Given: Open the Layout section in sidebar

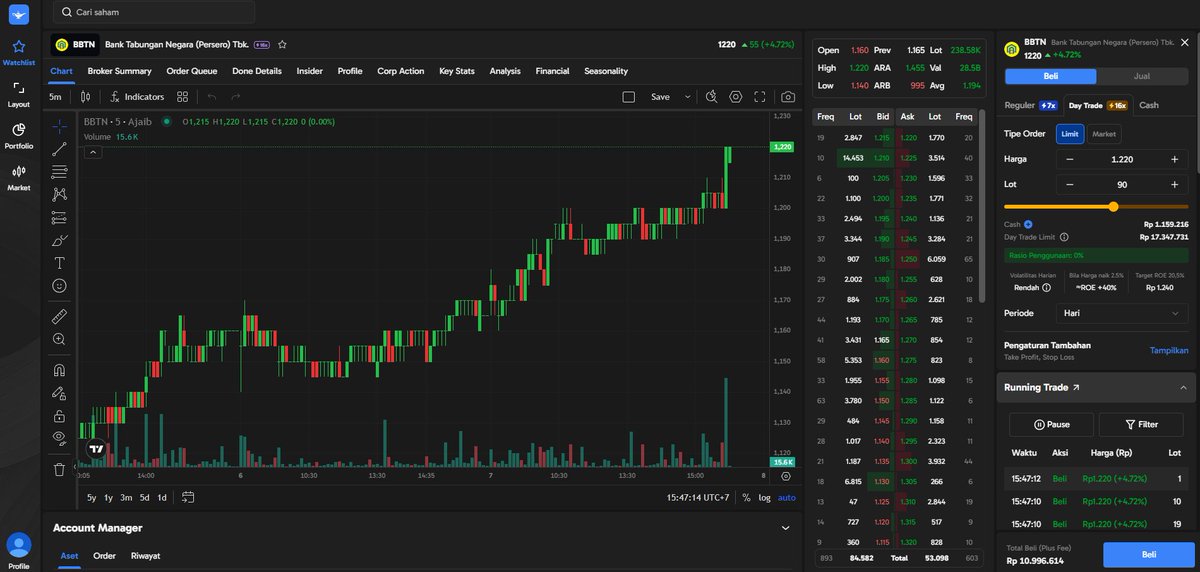Looking at the screenshot, I should pyautogui.click(x=18, y=94).
